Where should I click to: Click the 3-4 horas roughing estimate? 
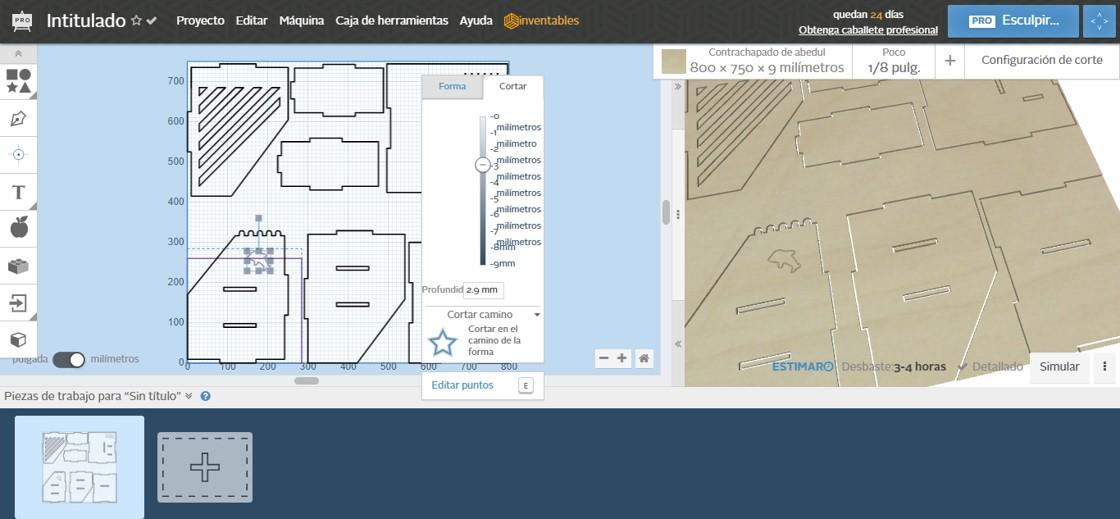920,366
